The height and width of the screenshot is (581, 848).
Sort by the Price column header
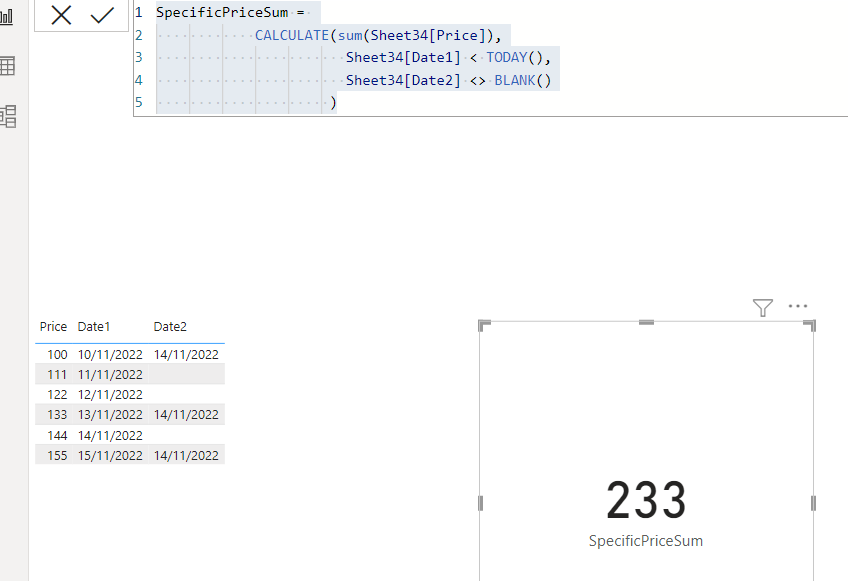[x=53, y=327]
